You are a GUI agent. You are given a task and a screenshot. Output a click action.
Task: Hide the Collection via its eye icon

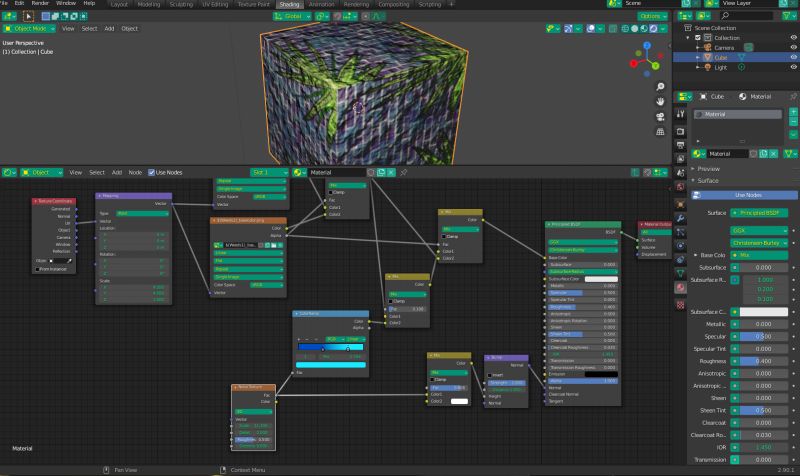793,38
